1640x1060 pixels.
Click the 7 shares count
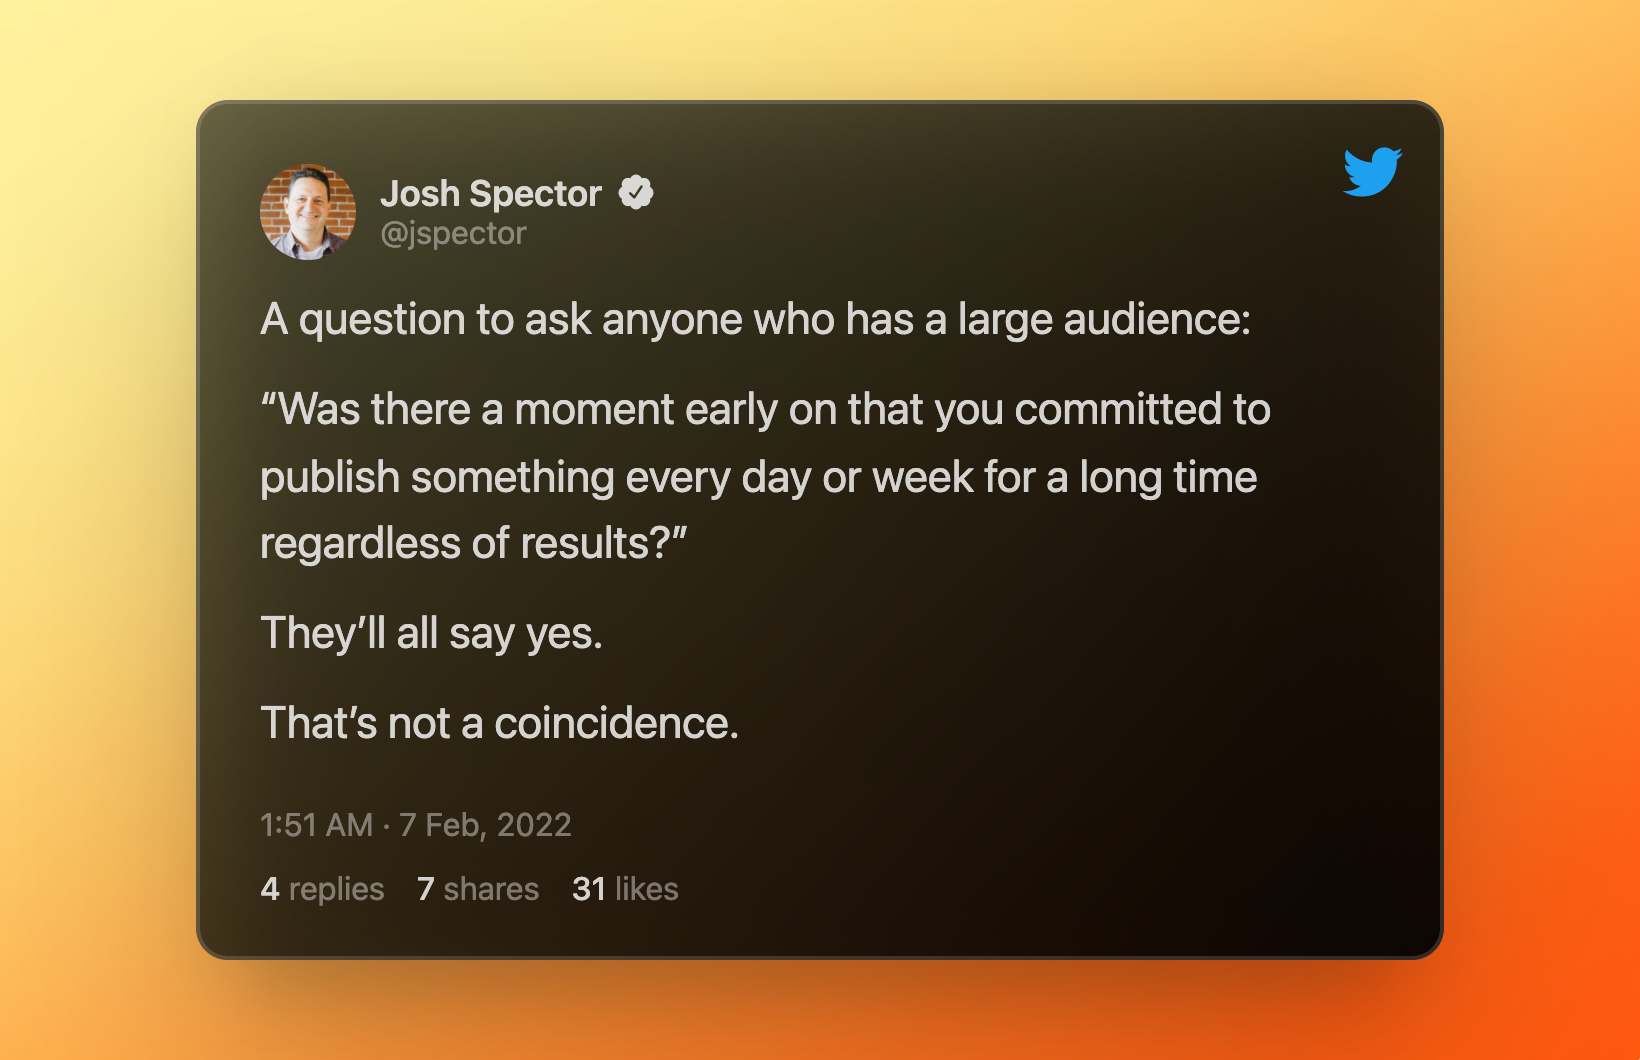click(478, 888)
